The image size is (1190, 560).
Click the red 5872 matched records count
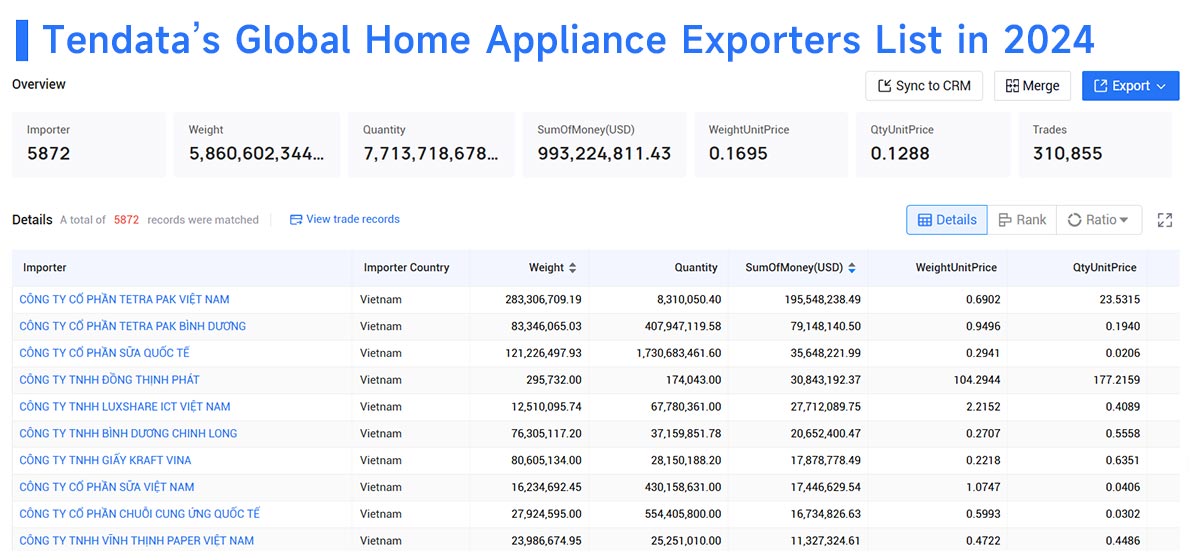pos(126,220)
